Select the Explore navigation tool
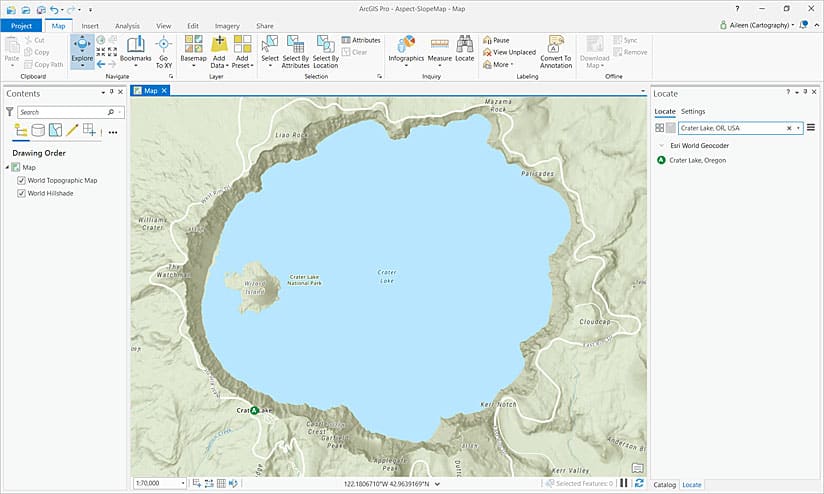The image size is (824, 494). pos(82,52)
